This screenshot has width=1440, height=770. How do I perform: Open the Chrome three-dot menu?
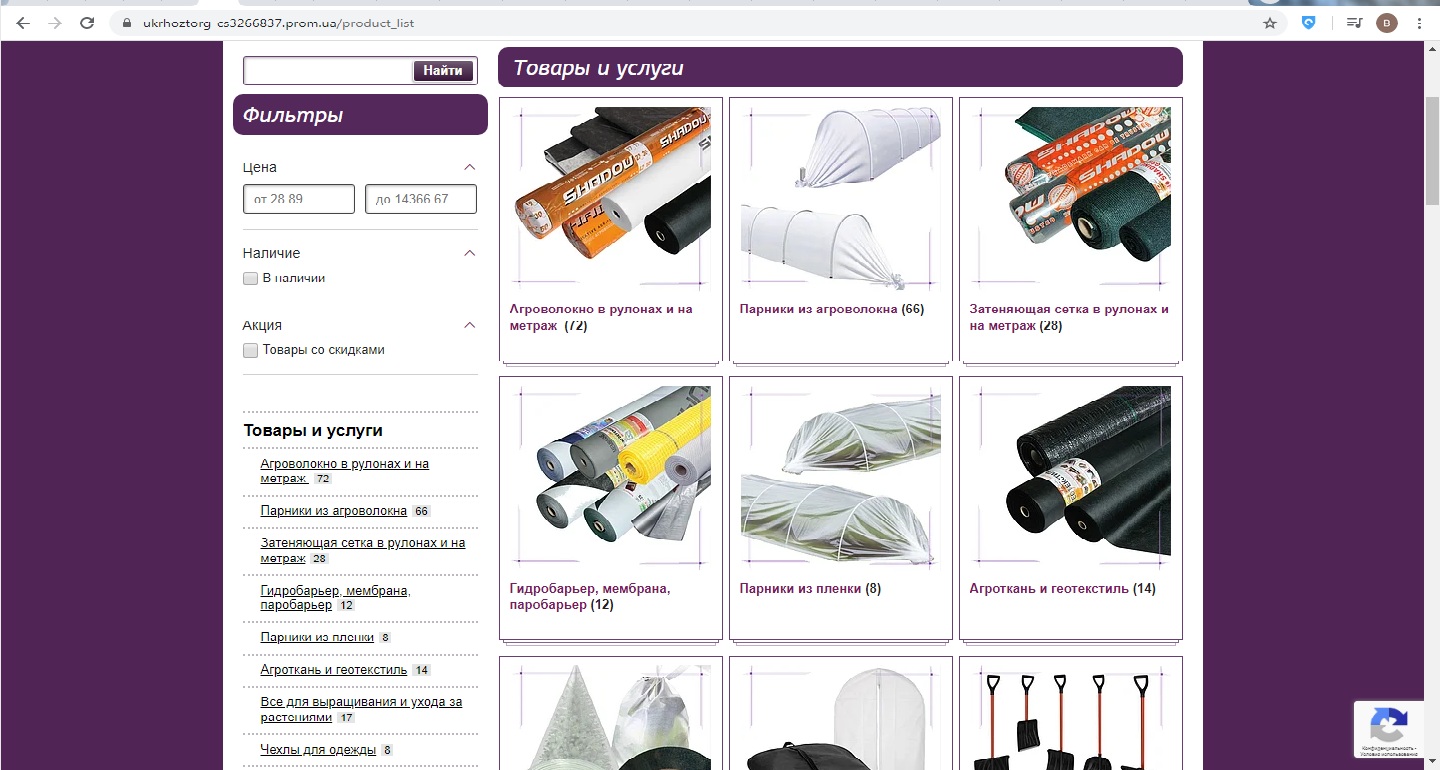click(1420, 23)
